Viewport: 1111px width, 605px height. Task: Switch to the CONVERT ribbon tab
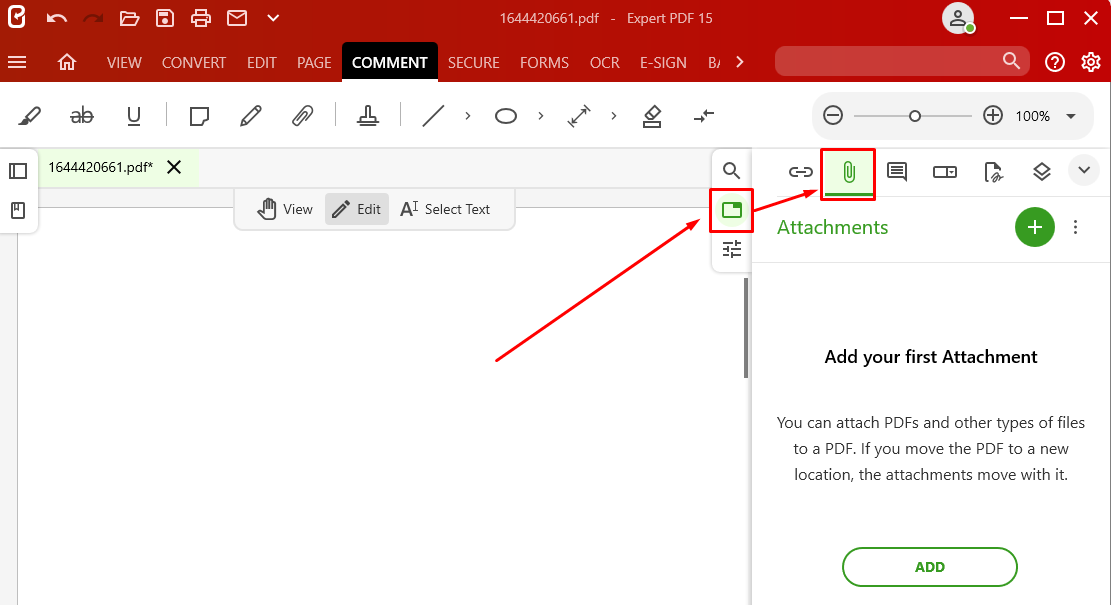click(x=194, y=62)
